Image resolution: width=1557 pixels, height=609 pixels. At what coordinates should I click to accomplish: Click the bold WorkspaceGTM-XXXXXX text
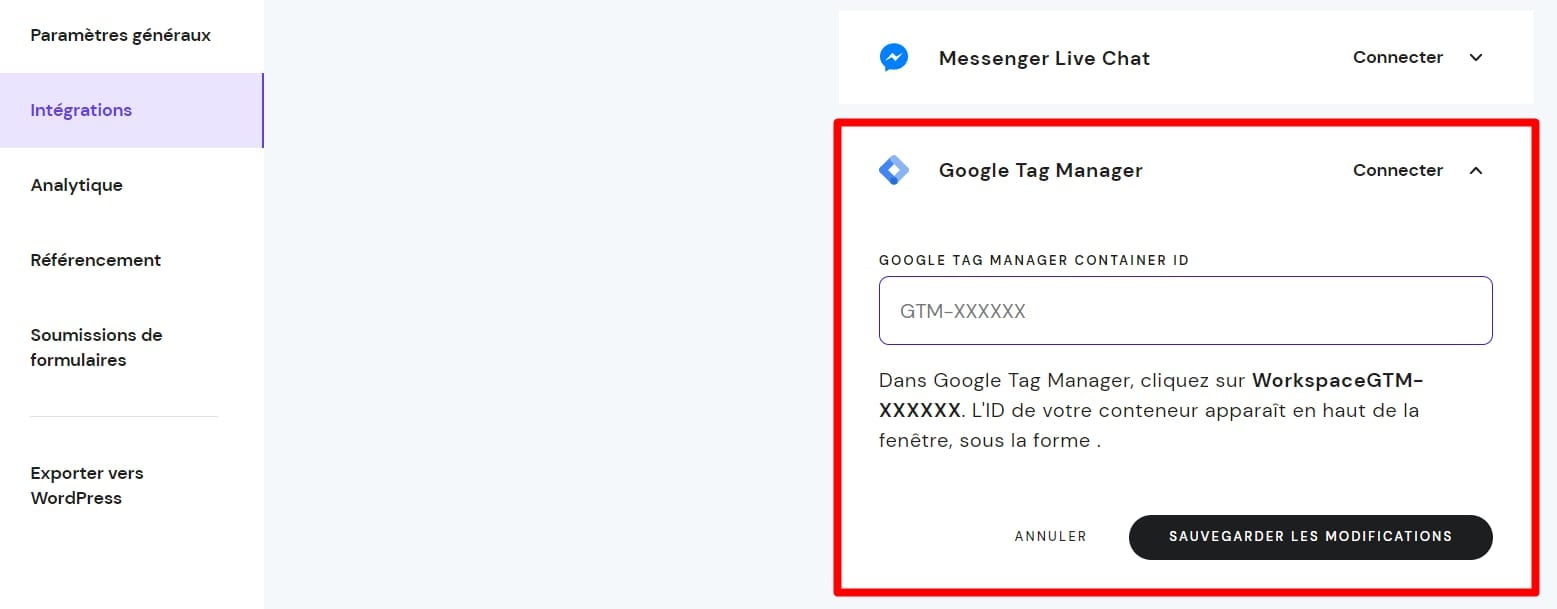[x=1337, y=381]
